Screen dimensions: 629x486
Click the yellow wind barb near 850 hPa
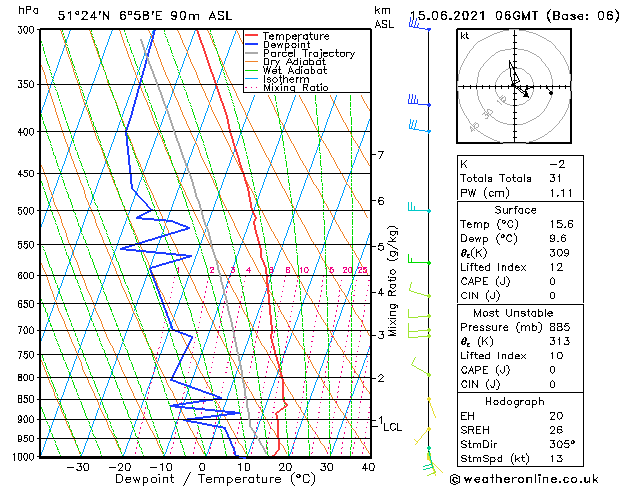(432, 408)
